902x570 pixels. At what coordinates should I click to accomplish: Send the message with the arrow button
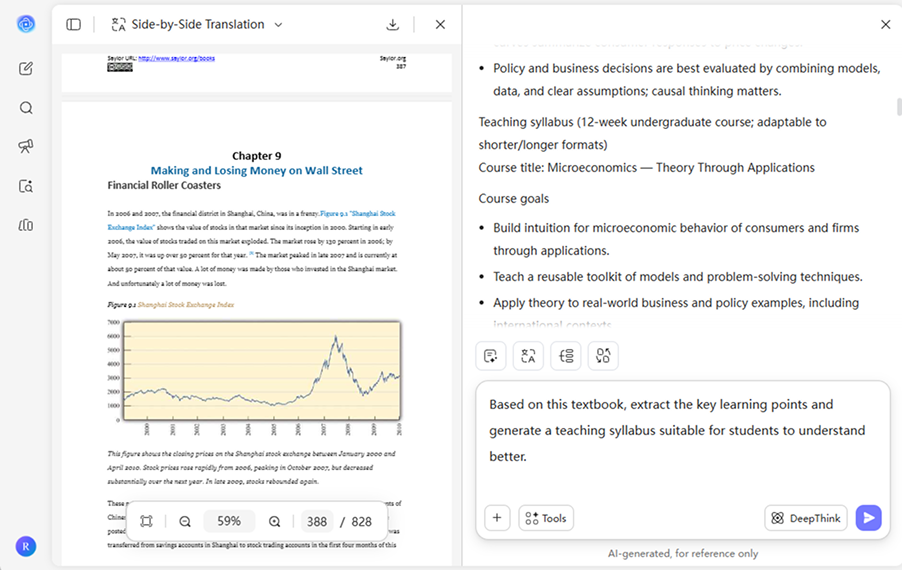point(868,518)
